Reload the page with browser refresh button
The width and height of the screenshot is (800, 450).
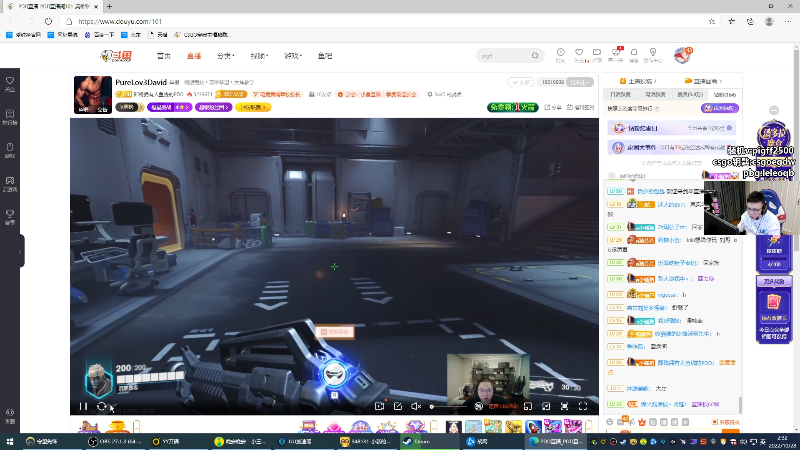tap(48, 21)
